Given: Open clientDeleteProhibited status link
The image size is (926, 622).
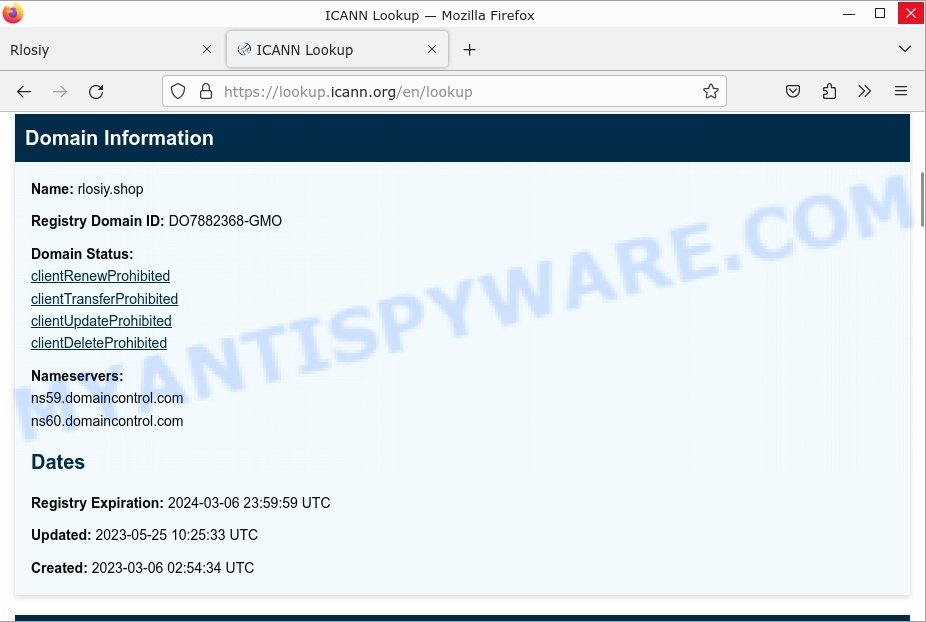Looking at the screenshot, I should click(x=99, y=343).
